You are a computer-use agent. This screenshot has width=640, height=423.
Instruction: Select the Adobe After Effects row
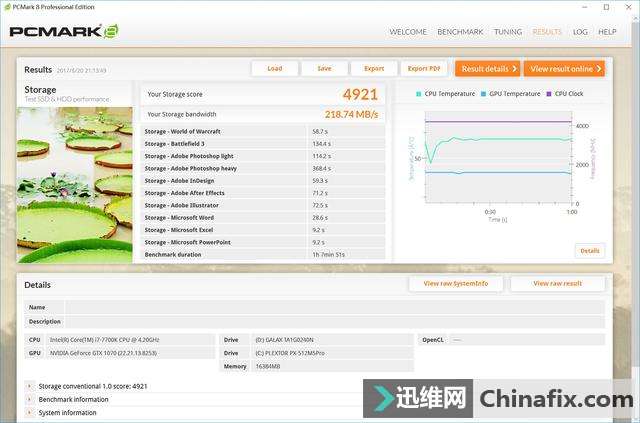pos(263,193)
